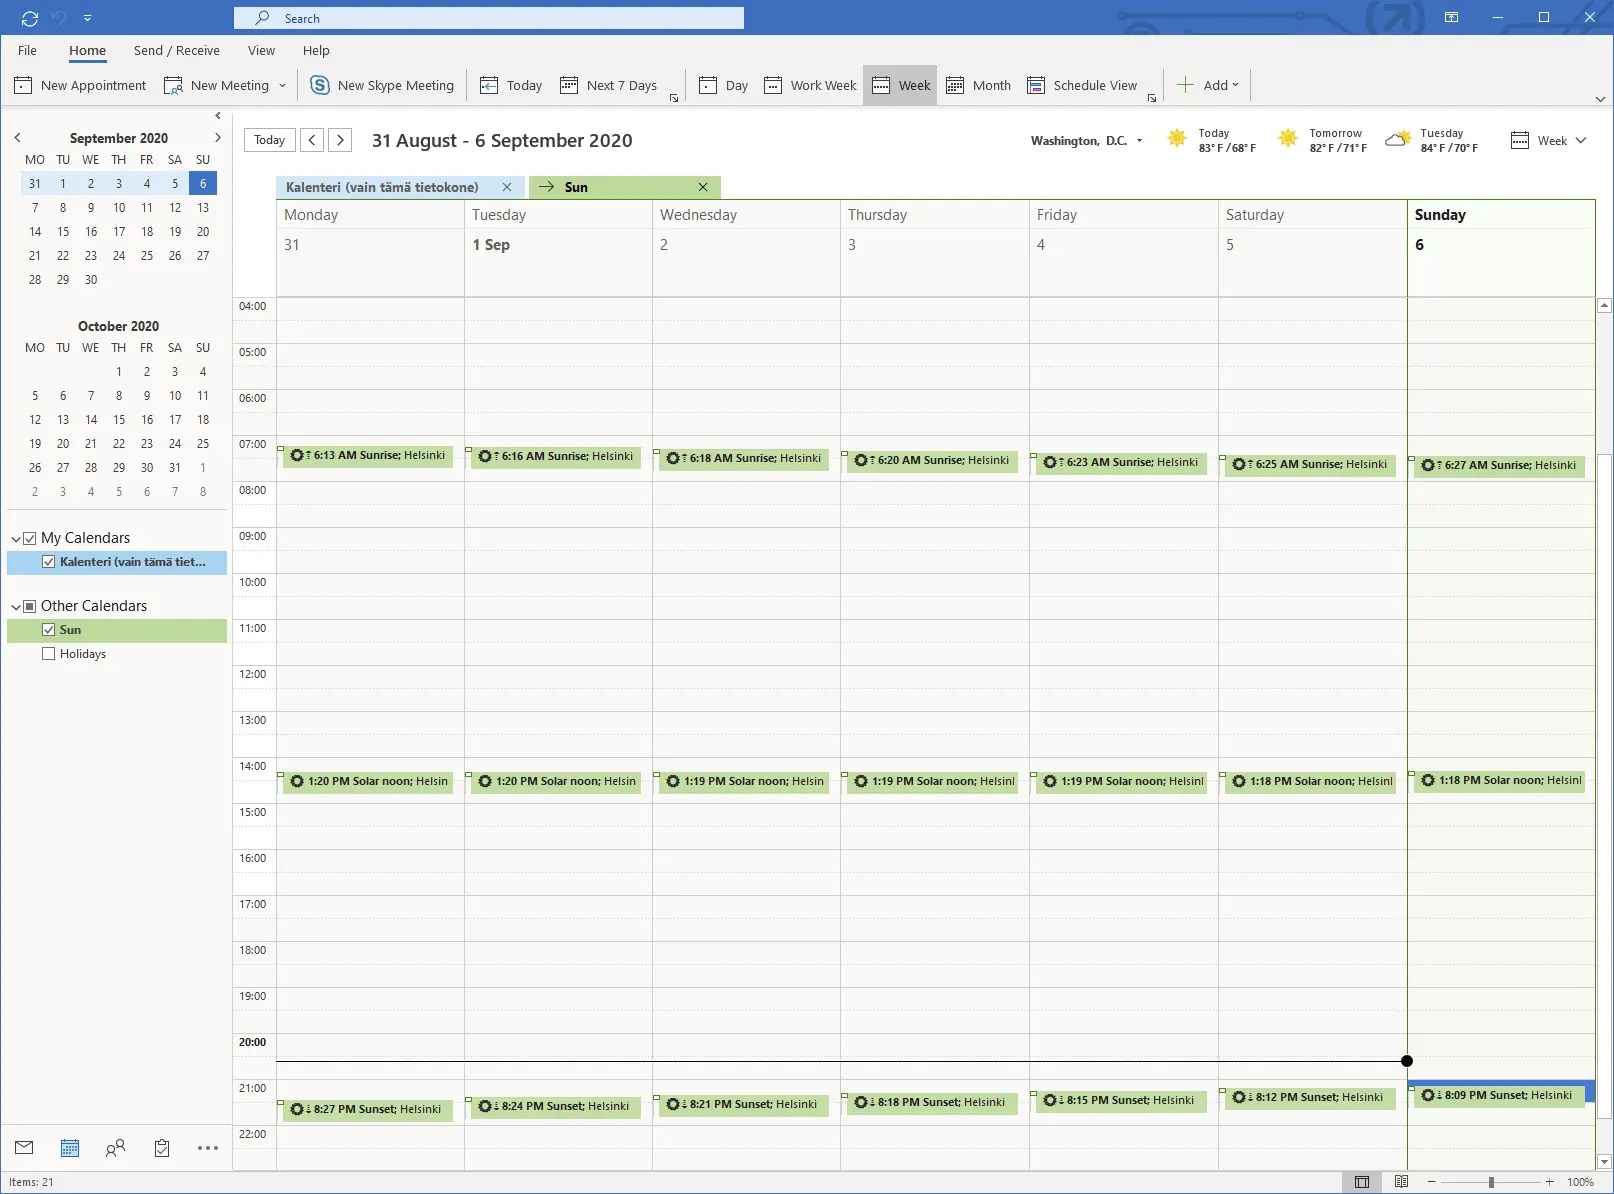Select the Sun calendar tab
Image resolution: width=1614 pixels, height=1194 pixels.
577,187
